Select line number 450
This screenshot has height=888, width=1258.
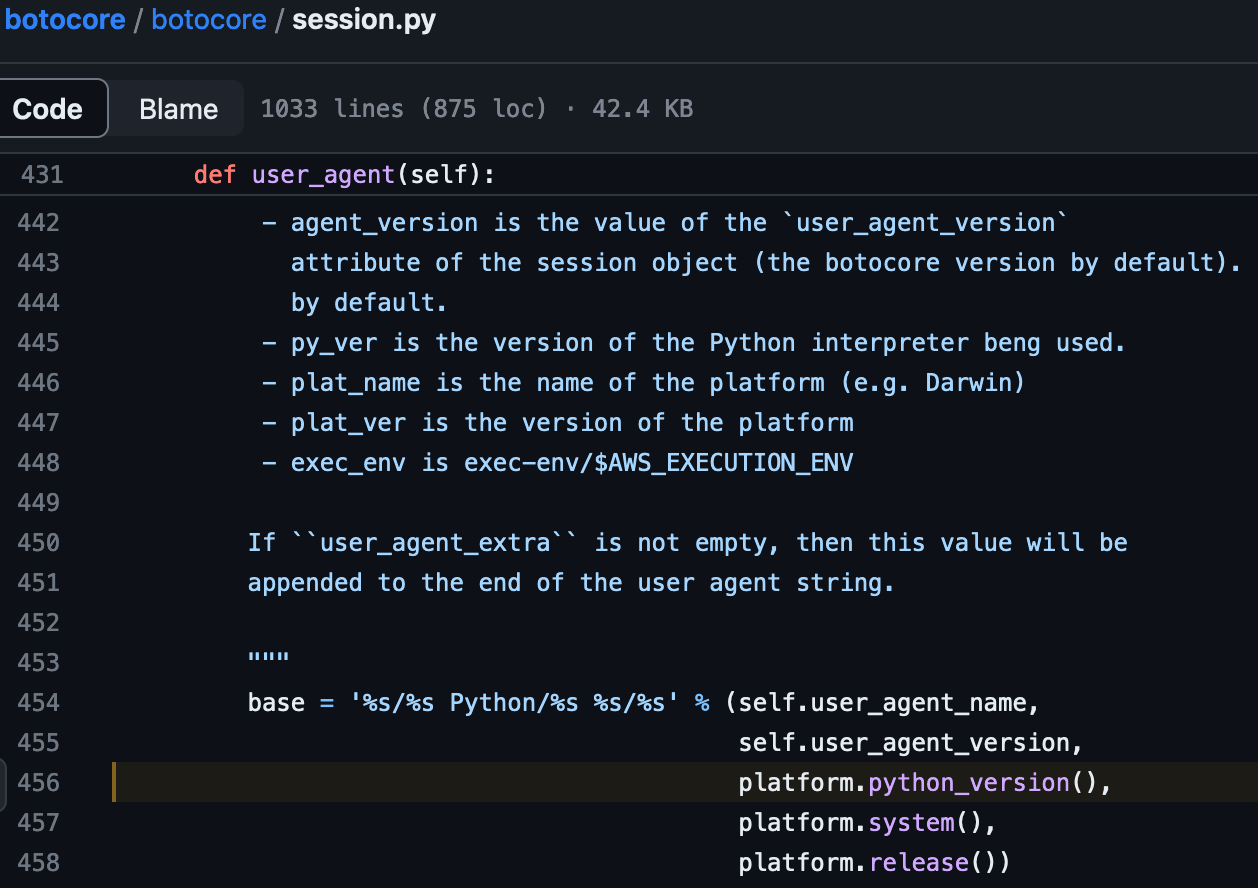point(39,542)
